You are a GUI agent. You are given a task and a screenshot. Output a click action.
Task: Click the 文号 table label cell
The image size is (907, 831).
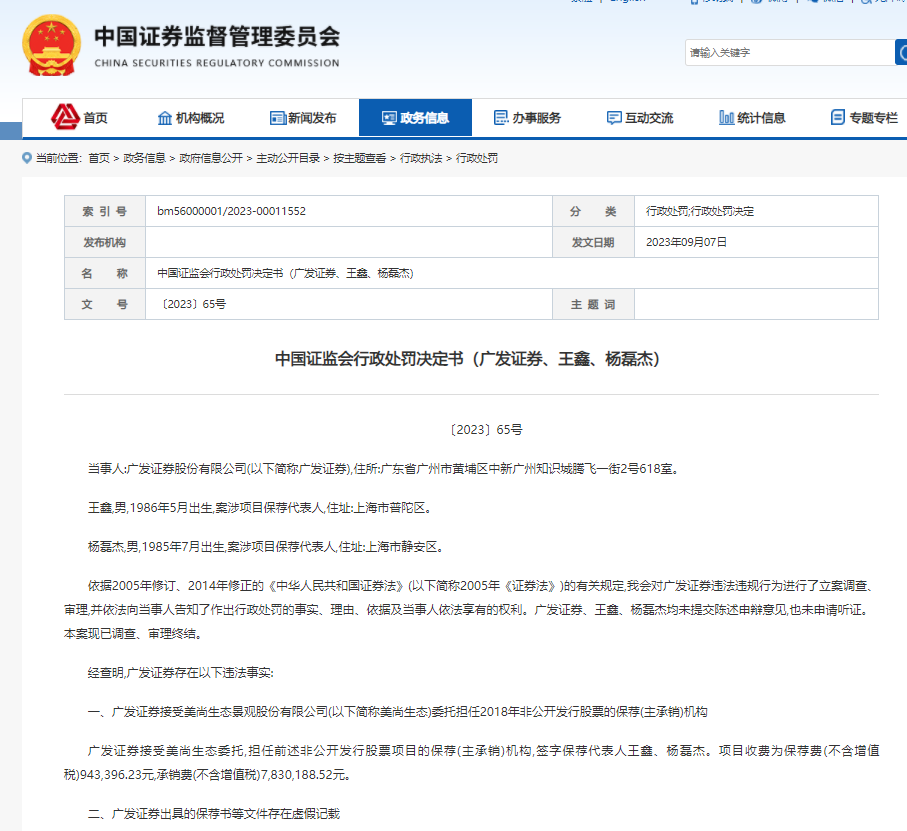[105, 304]
